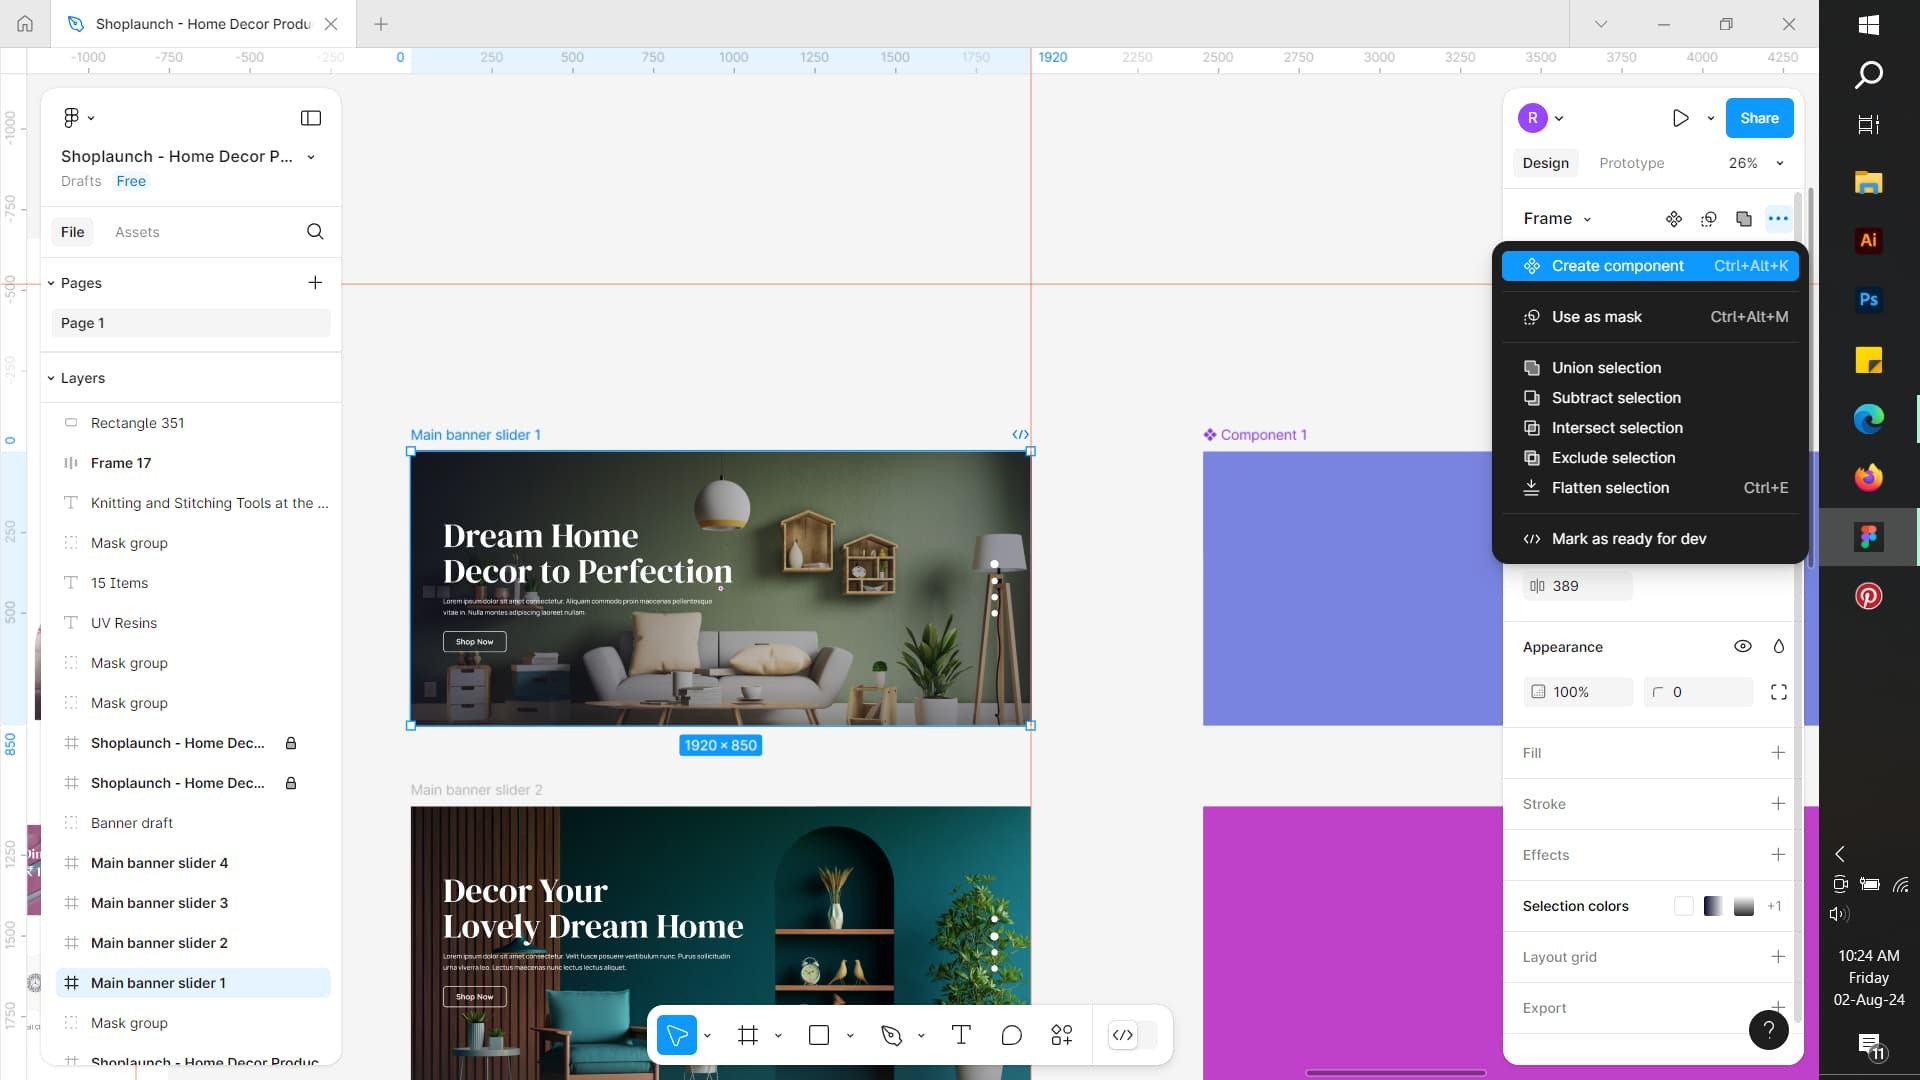The width and height of the screenshot is (1920, 1080).
Task: Open the help question mark button
Action: tap(1768, 1030)
